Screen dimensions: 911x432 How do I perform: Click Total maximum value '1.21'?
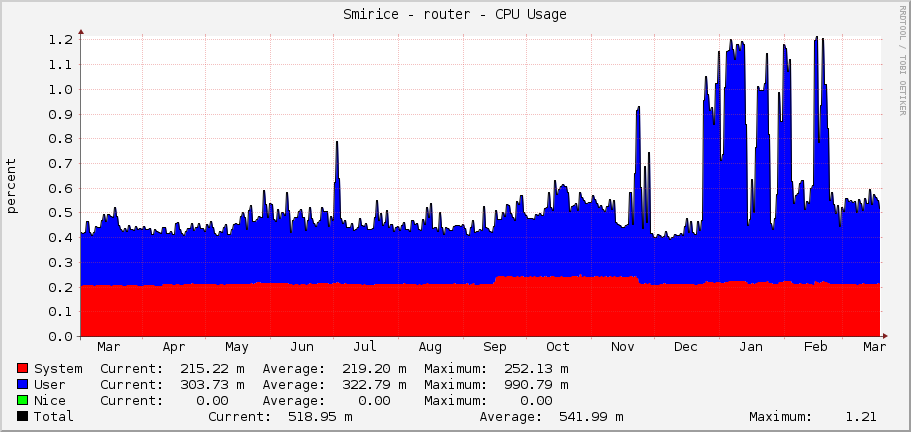[861, 416]
